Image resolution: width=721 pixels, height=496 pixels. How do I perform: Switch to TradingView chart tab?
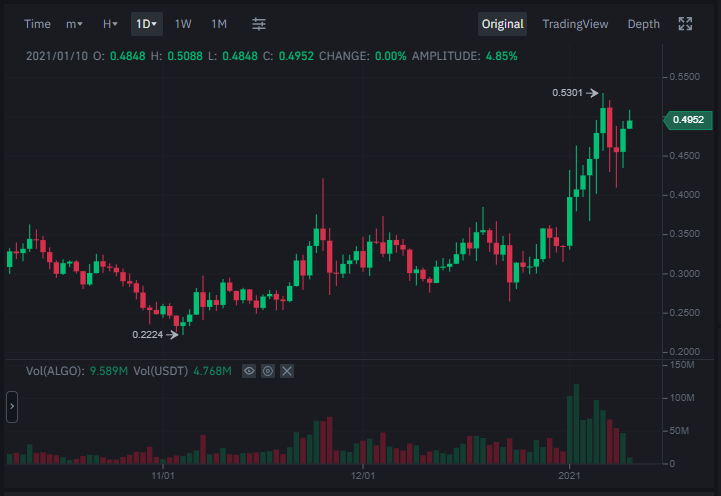(575, 24)
